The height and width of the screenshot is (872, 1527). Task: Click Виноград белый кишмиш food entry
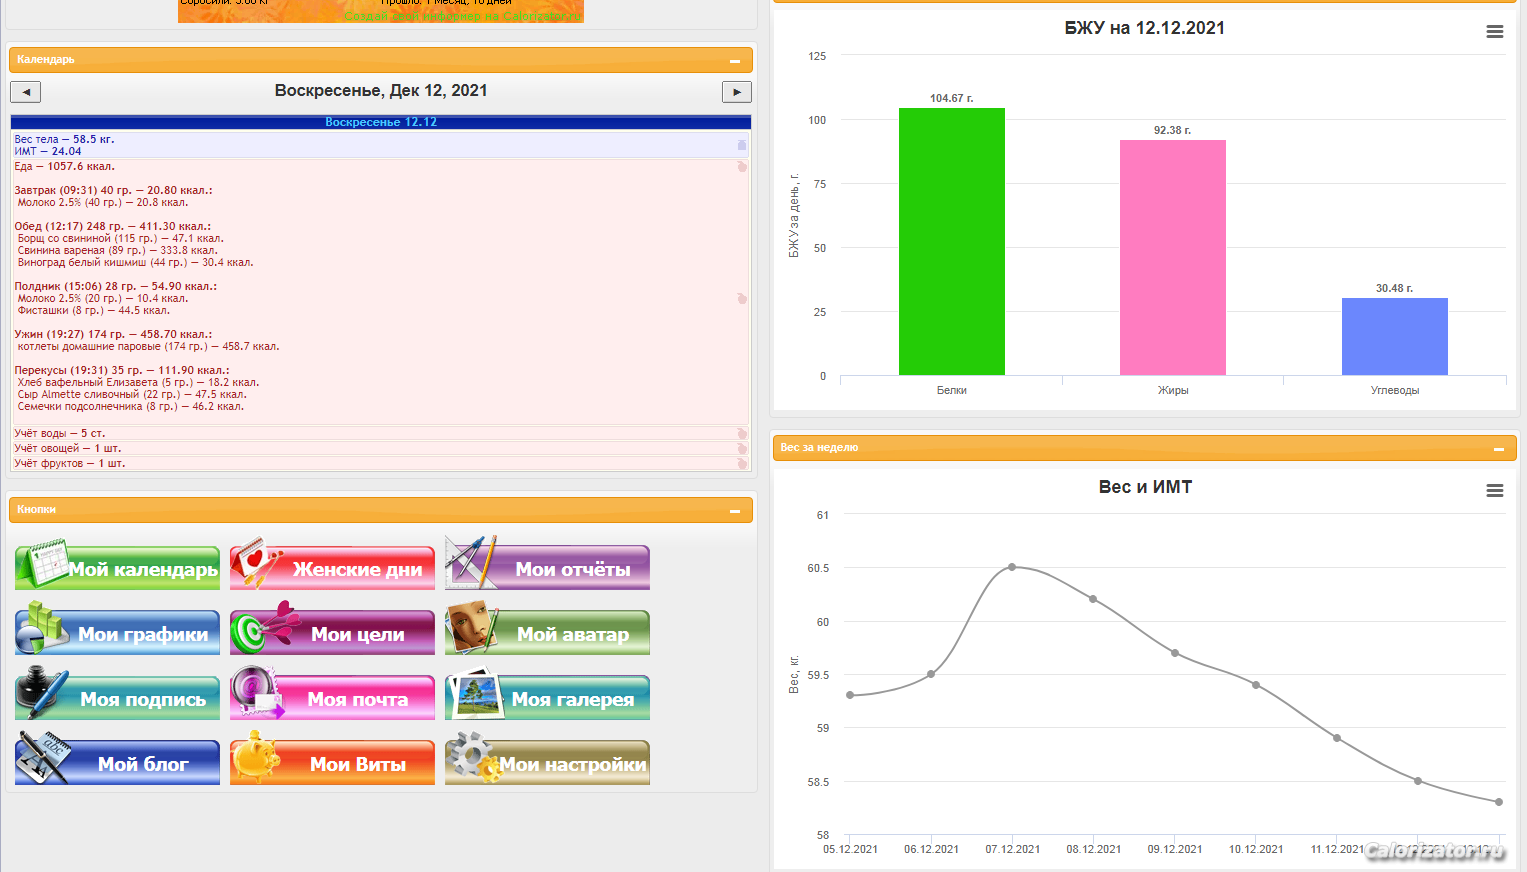click(135, 262)
